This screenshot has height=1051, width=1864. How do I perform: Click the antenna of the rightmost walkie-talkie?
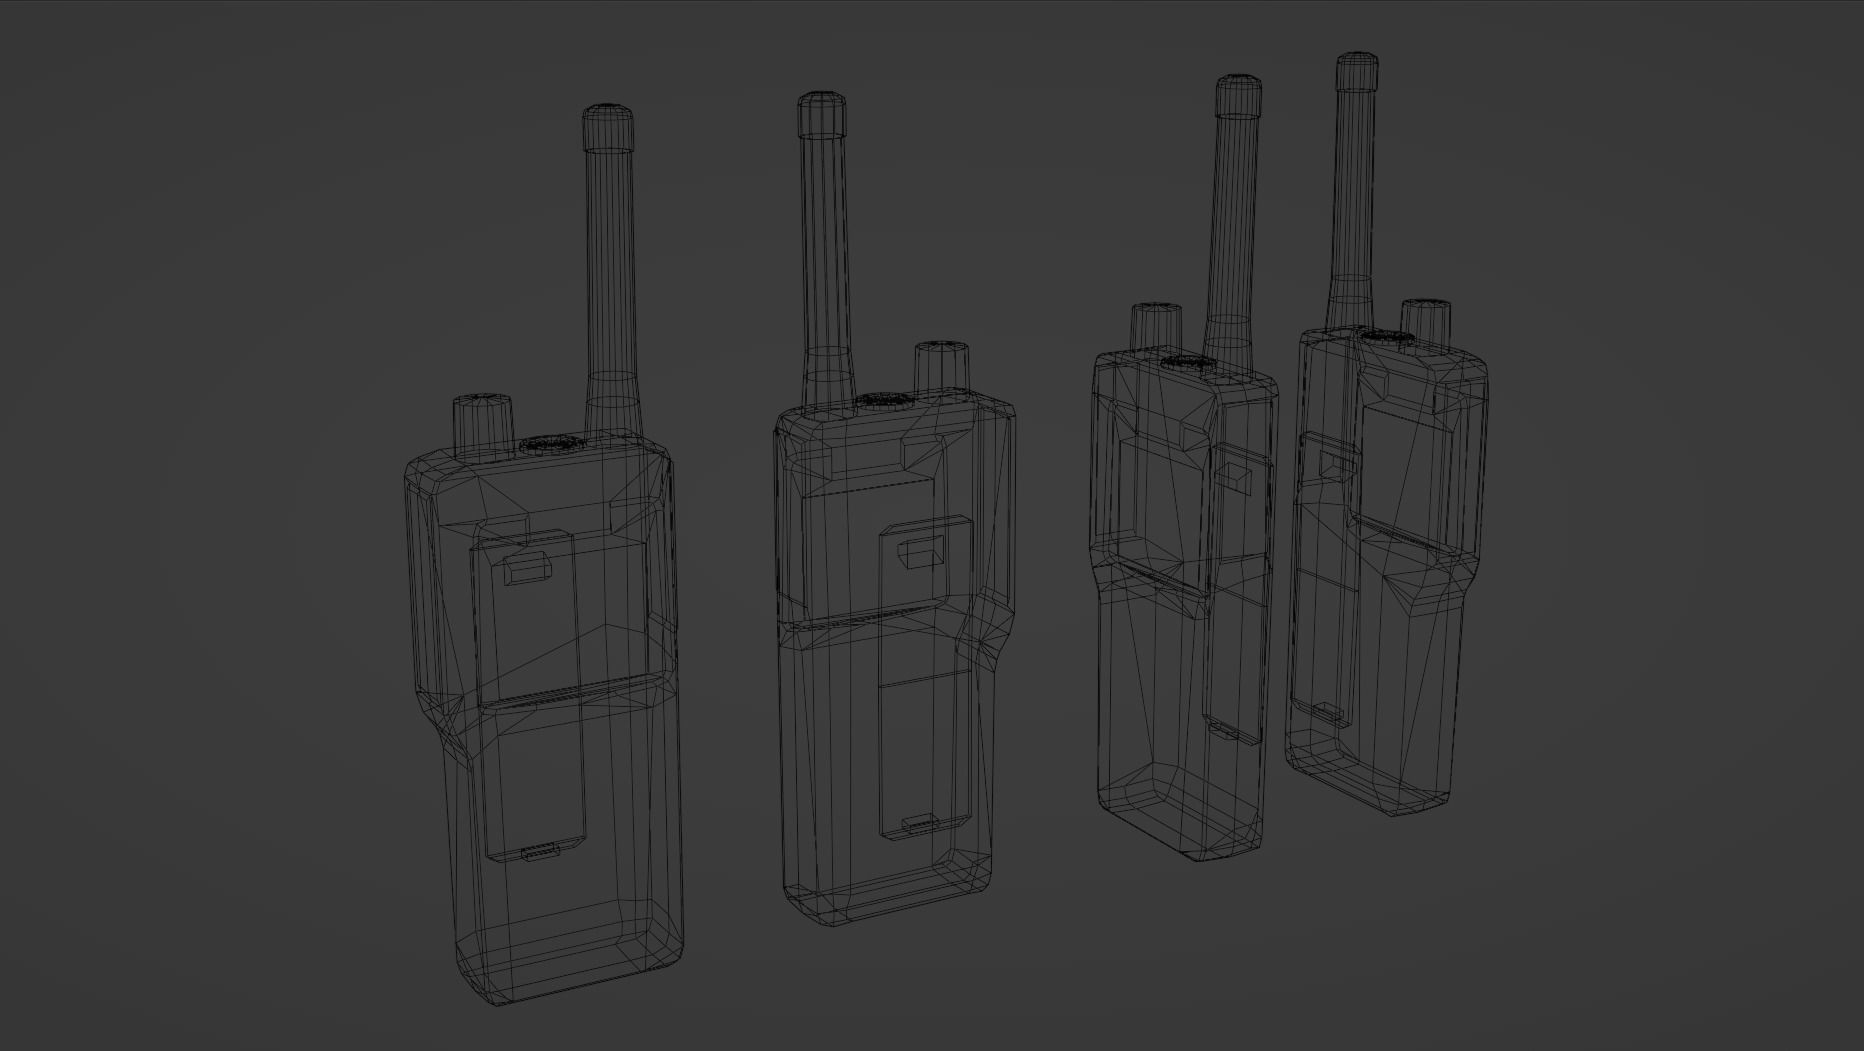tap(1355, 190)
